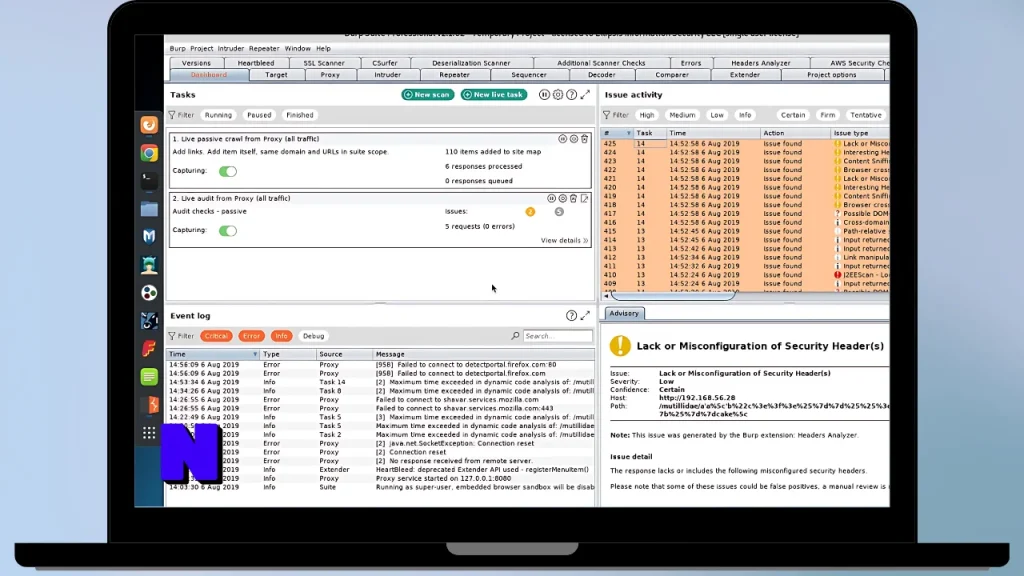Expand View details for Live audit

pyautogui.click(x=564, y=240)
